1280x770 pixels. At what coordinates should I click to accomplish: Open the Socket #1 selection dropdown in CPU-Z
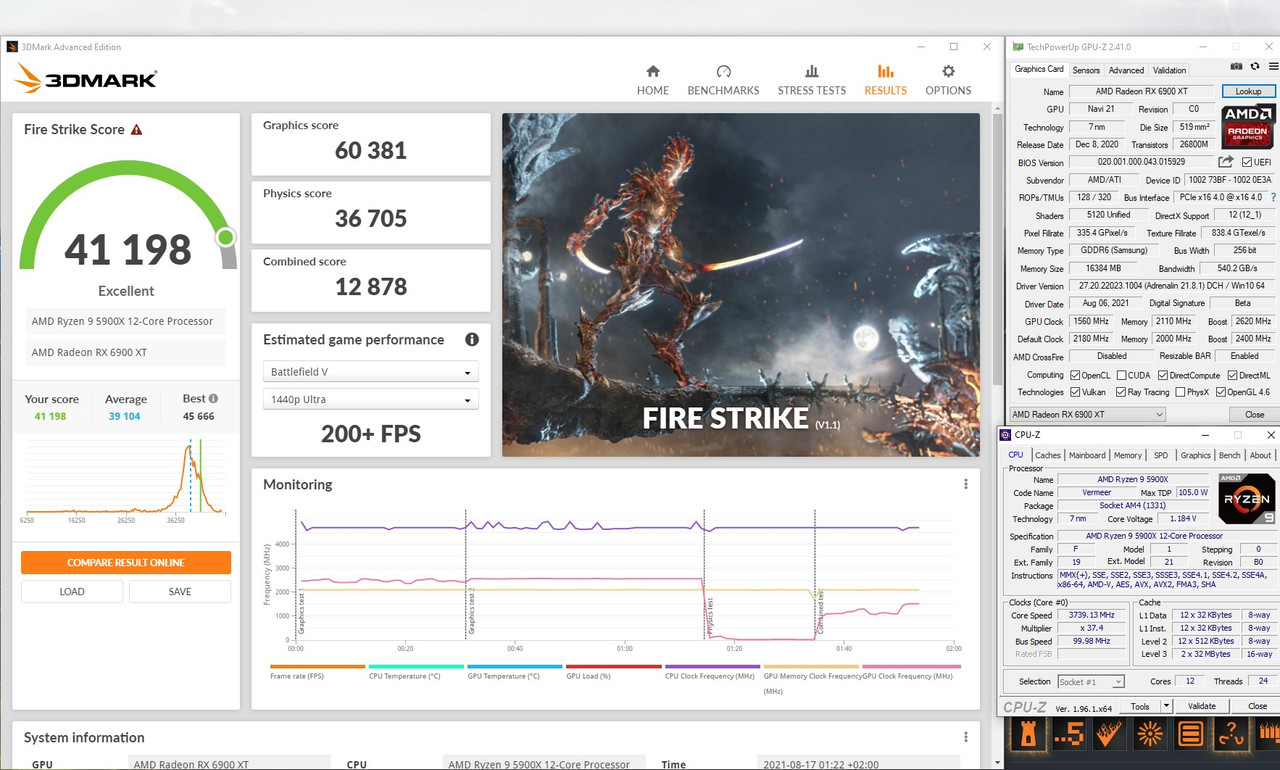point(1091,682)
